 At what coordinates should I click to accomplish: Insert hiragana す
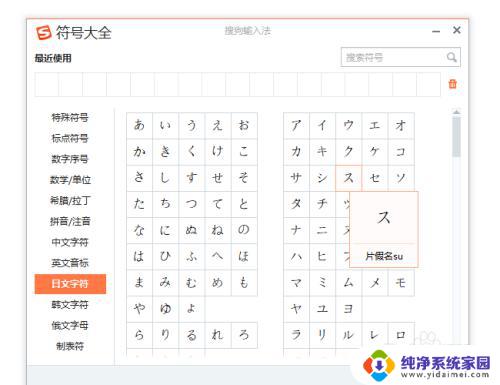tap(192, 178)
